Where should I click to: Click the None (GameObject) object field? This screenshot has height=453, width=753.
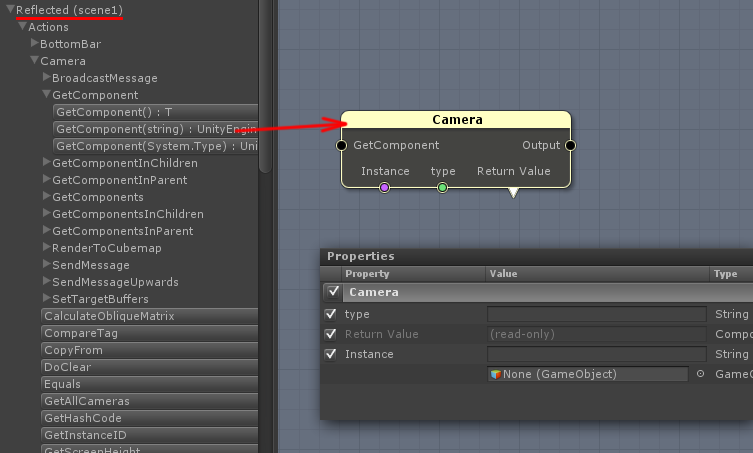coord(588,374)
